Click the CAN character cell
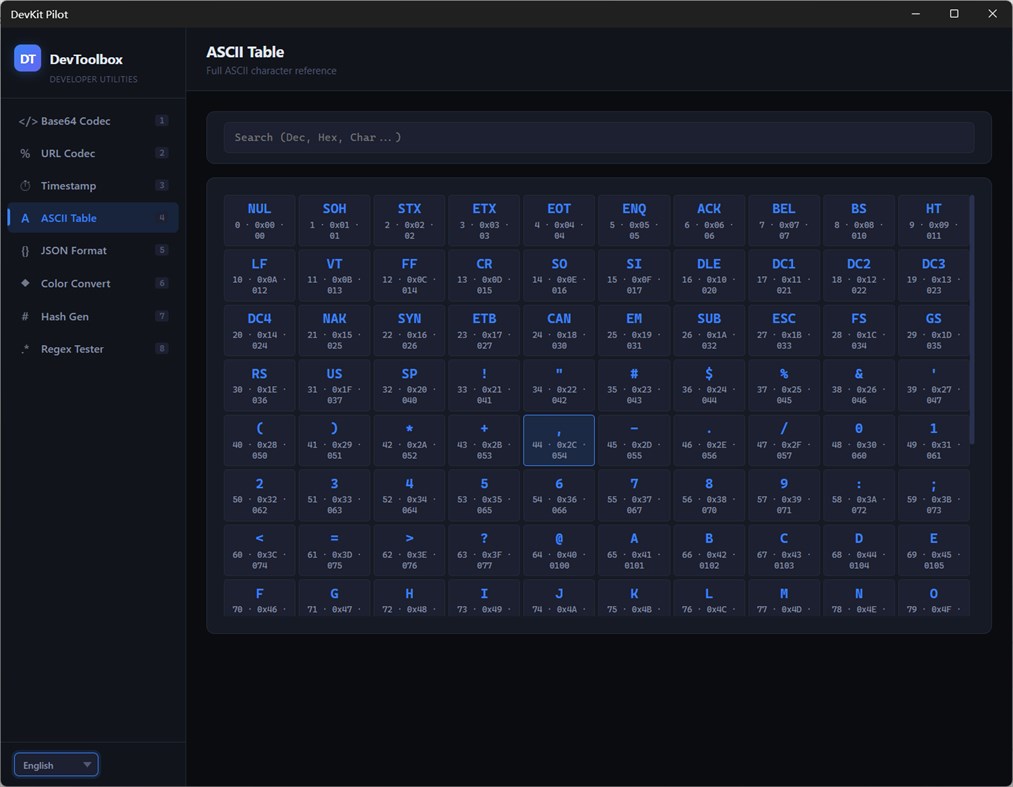 point(559,330)
